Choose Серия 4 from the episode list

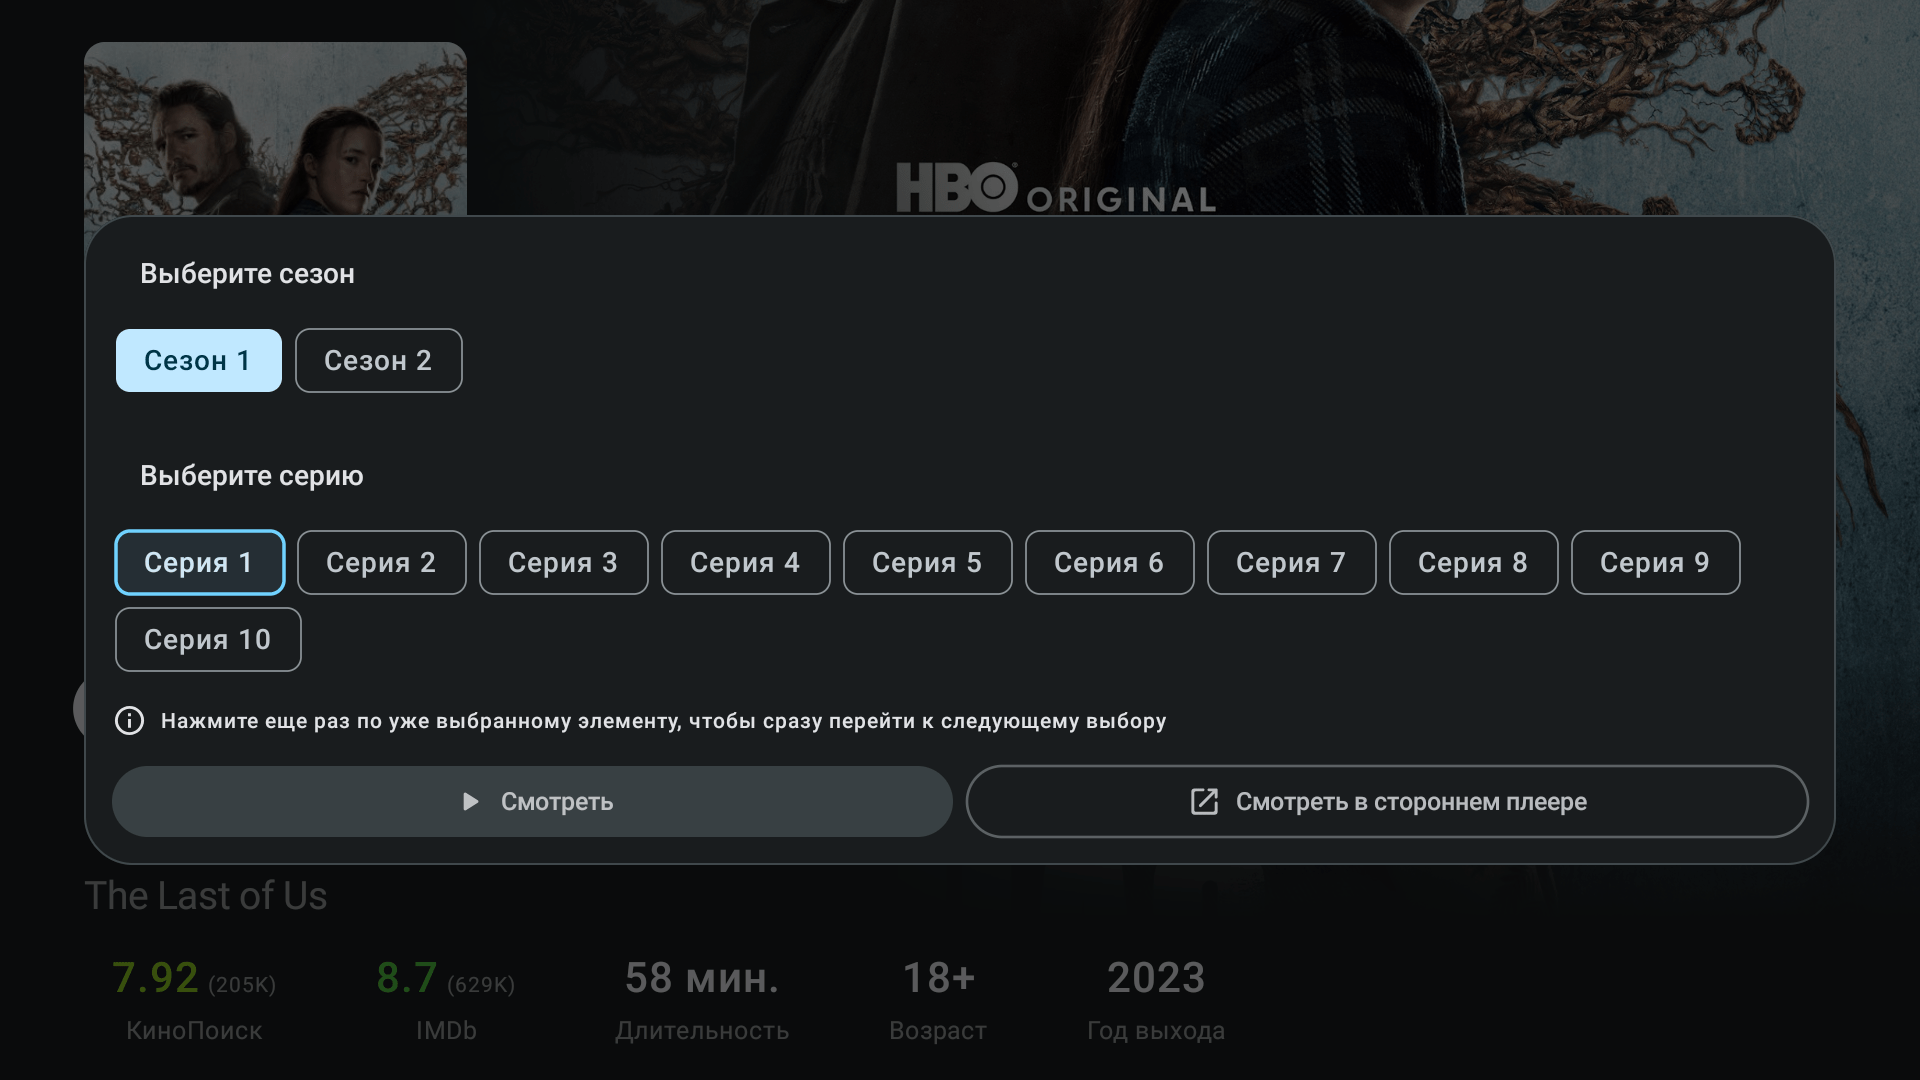click(x=745, y=562)
